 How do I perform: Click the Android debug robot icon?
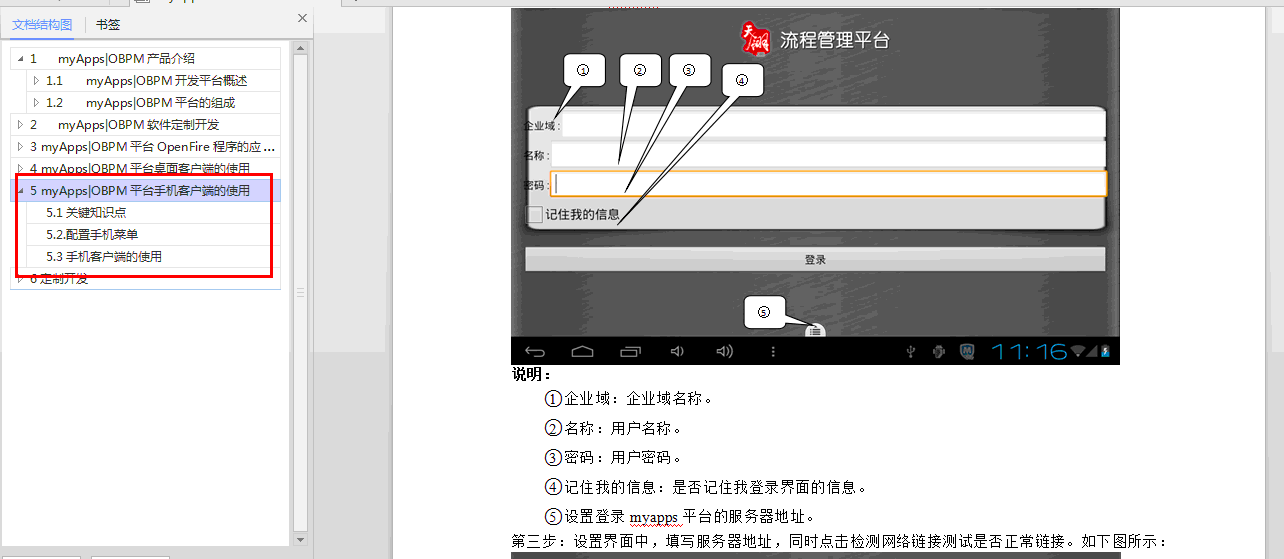[x=939, y=351]
